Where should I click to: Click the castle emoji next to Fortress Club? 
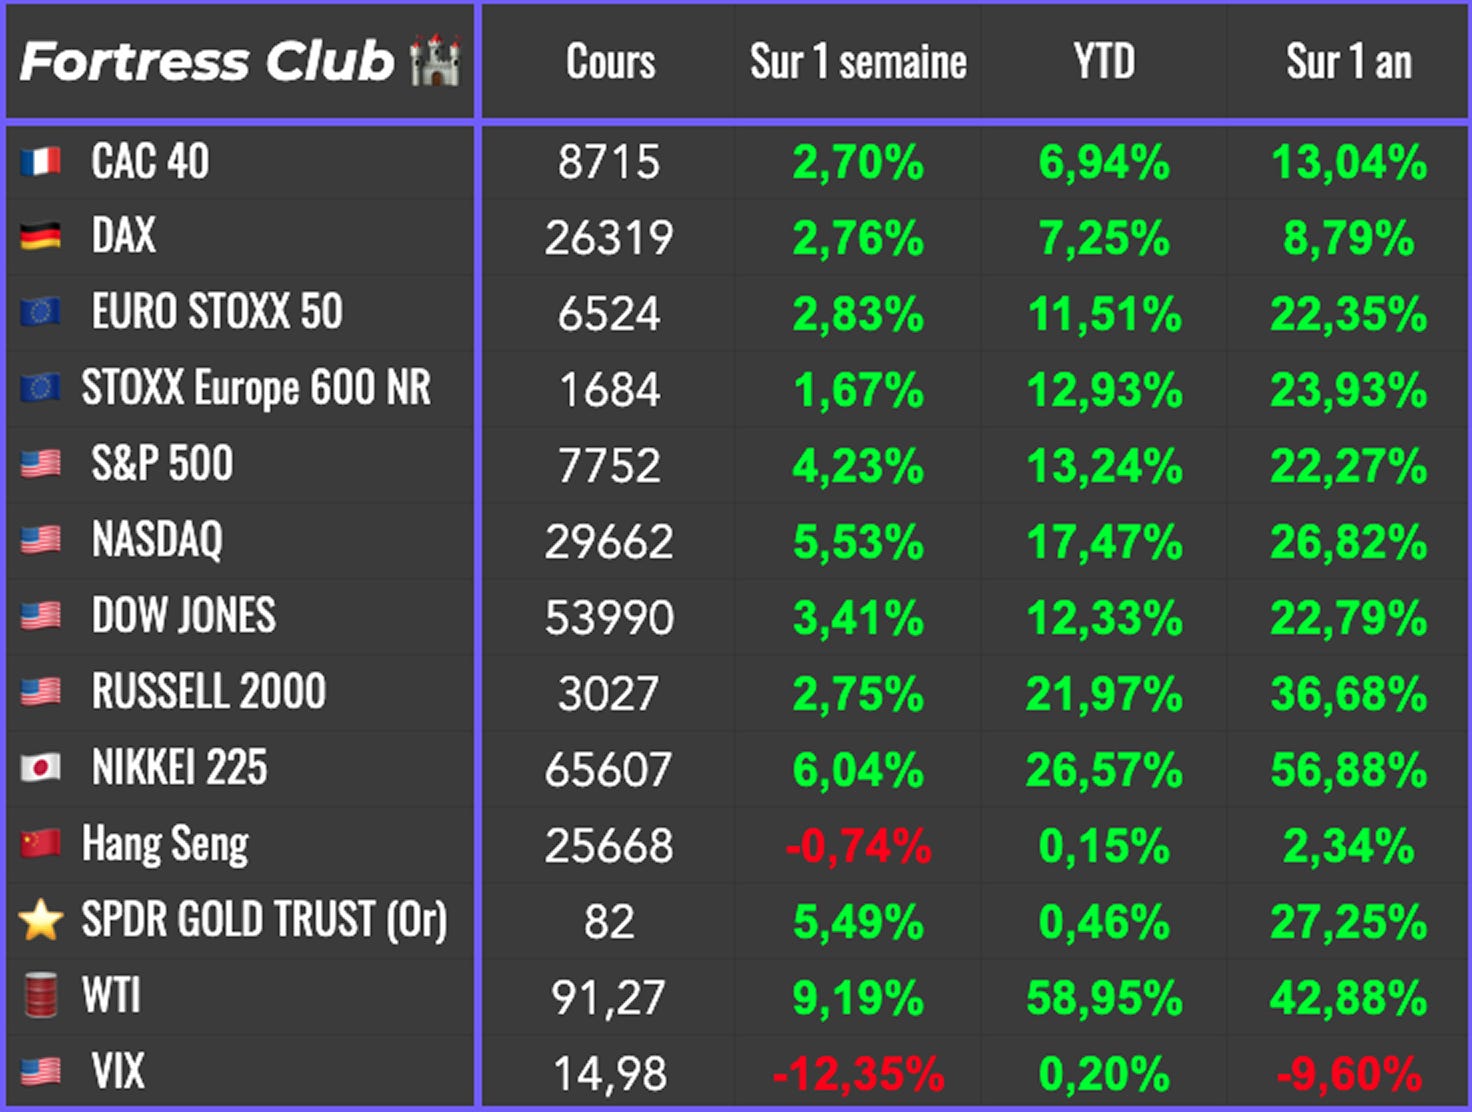436,61
